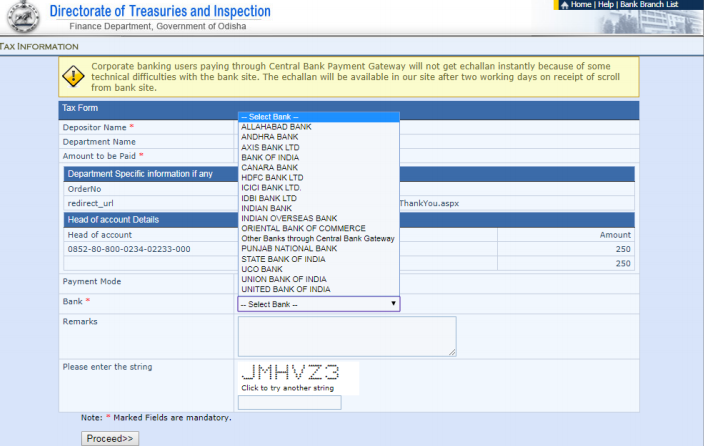Click the Odisha government emblem logo

22,17
